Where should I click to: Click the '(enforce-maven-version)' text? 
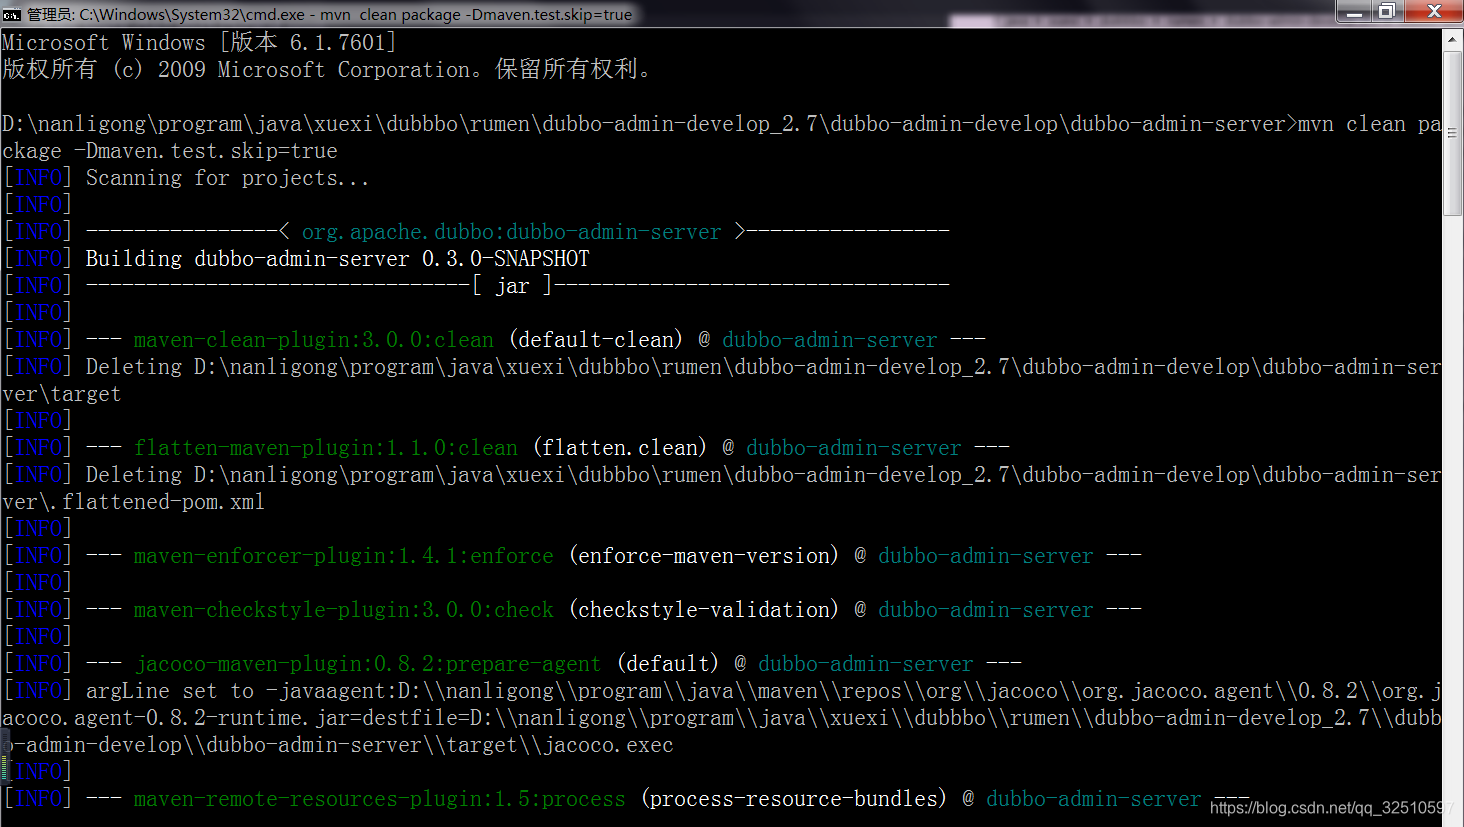tap(704, 556)
